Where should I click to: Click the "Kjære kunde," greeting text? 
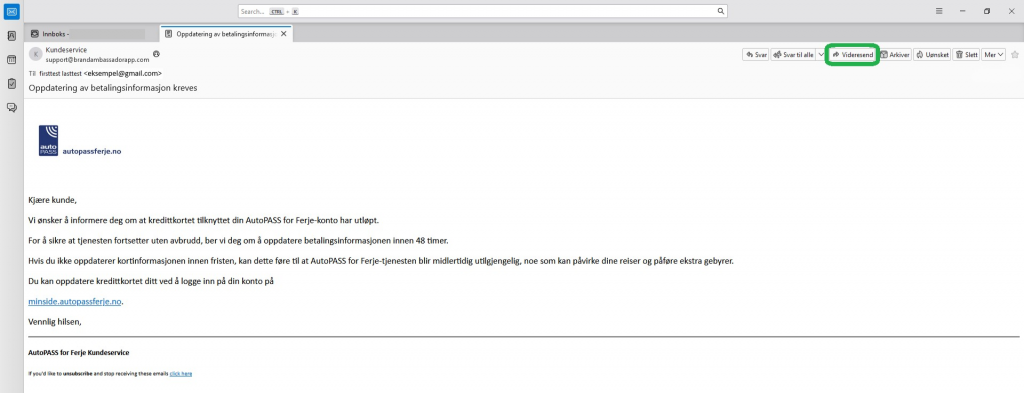click(53, 200)
